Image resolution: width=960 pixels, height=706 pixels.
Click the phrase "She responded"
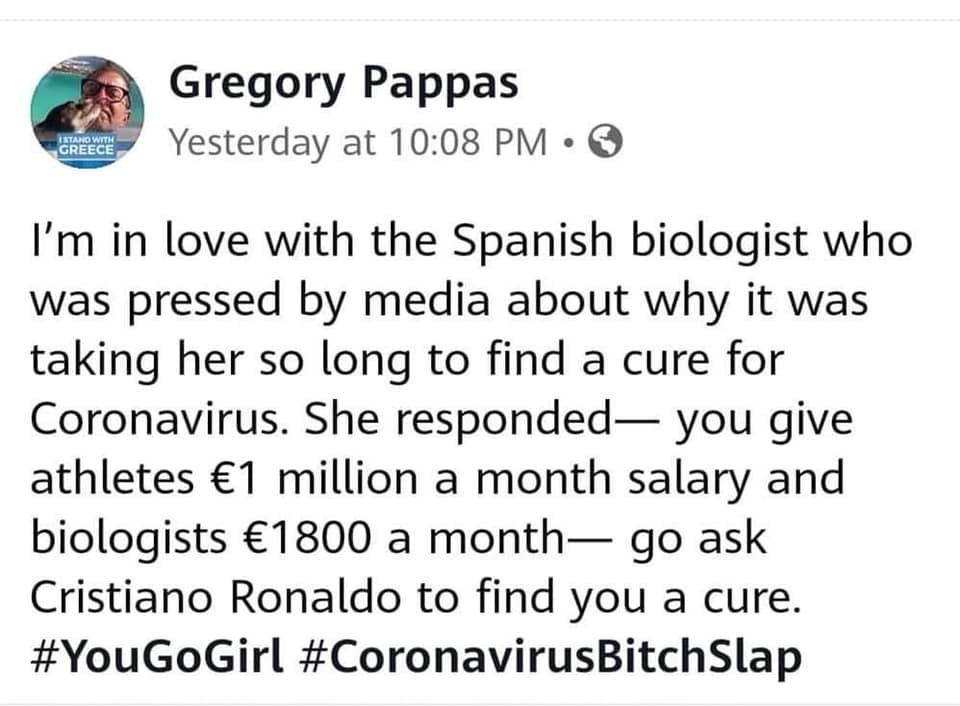coord(457,420)
